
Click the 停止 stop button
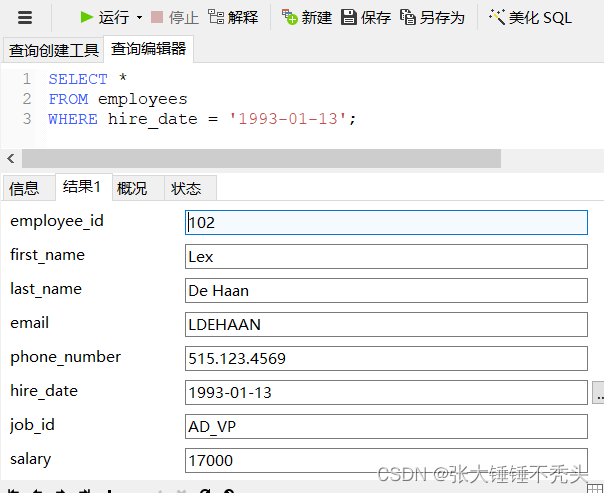[174, 17]
